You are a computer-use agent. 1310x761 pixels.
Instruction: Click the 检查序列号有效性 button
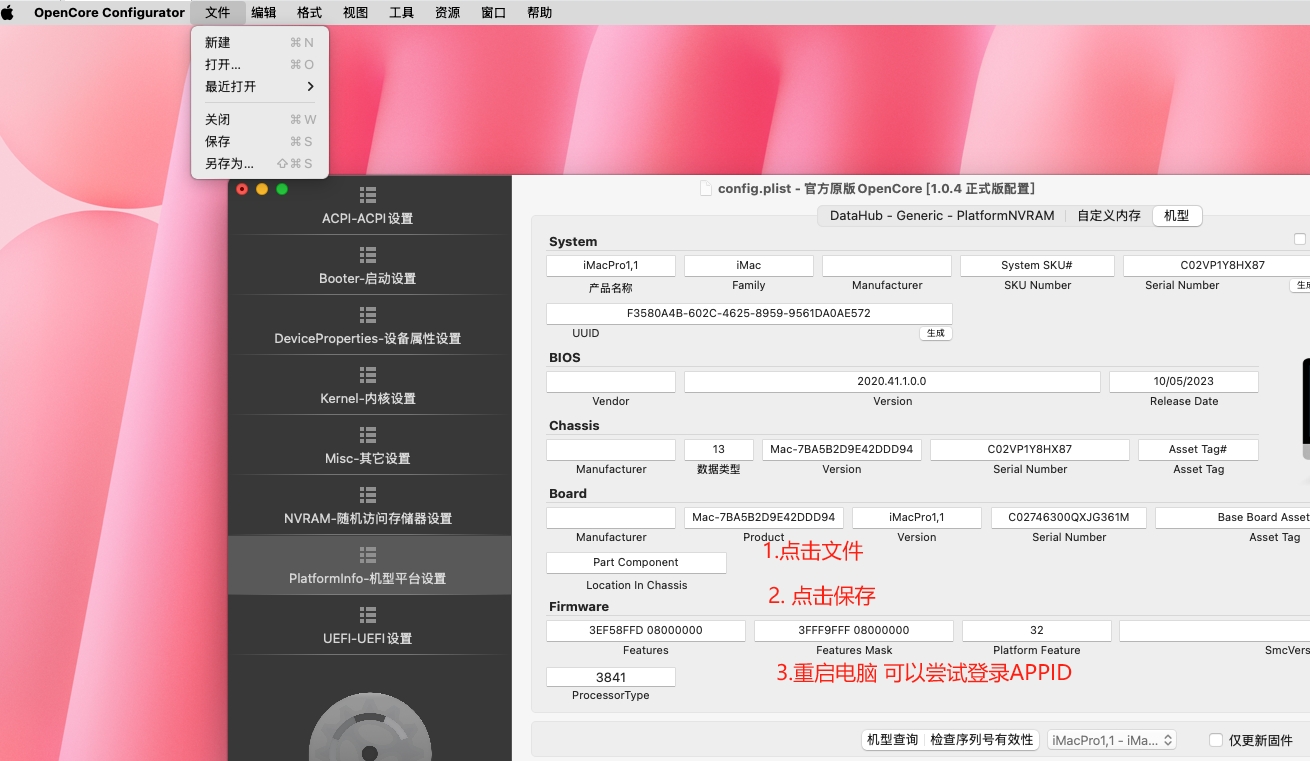coord(981,740)
